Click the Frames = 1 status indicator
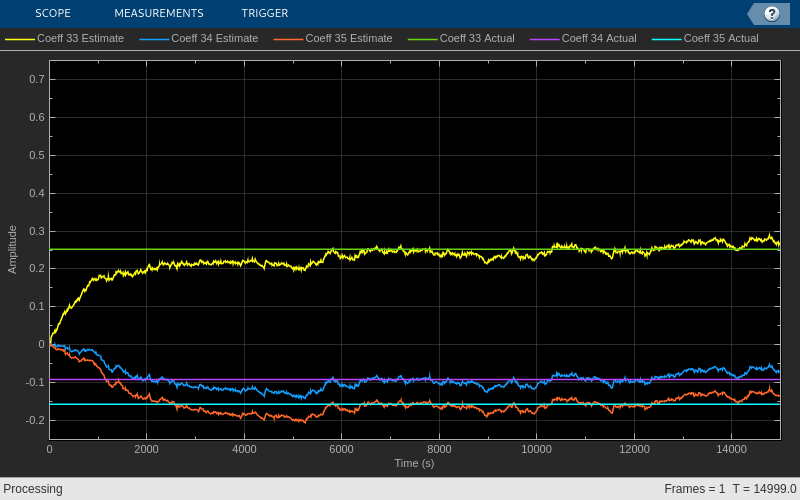This screenshot has width=800, height=500. pos(694,489)
